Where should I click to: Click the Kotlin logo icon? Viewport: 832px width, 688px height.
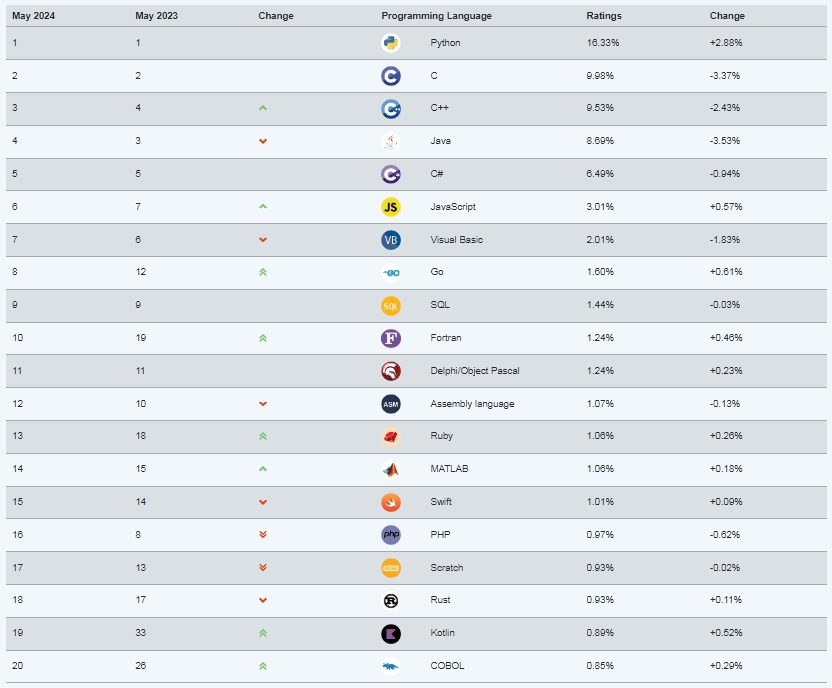point(391,633)
